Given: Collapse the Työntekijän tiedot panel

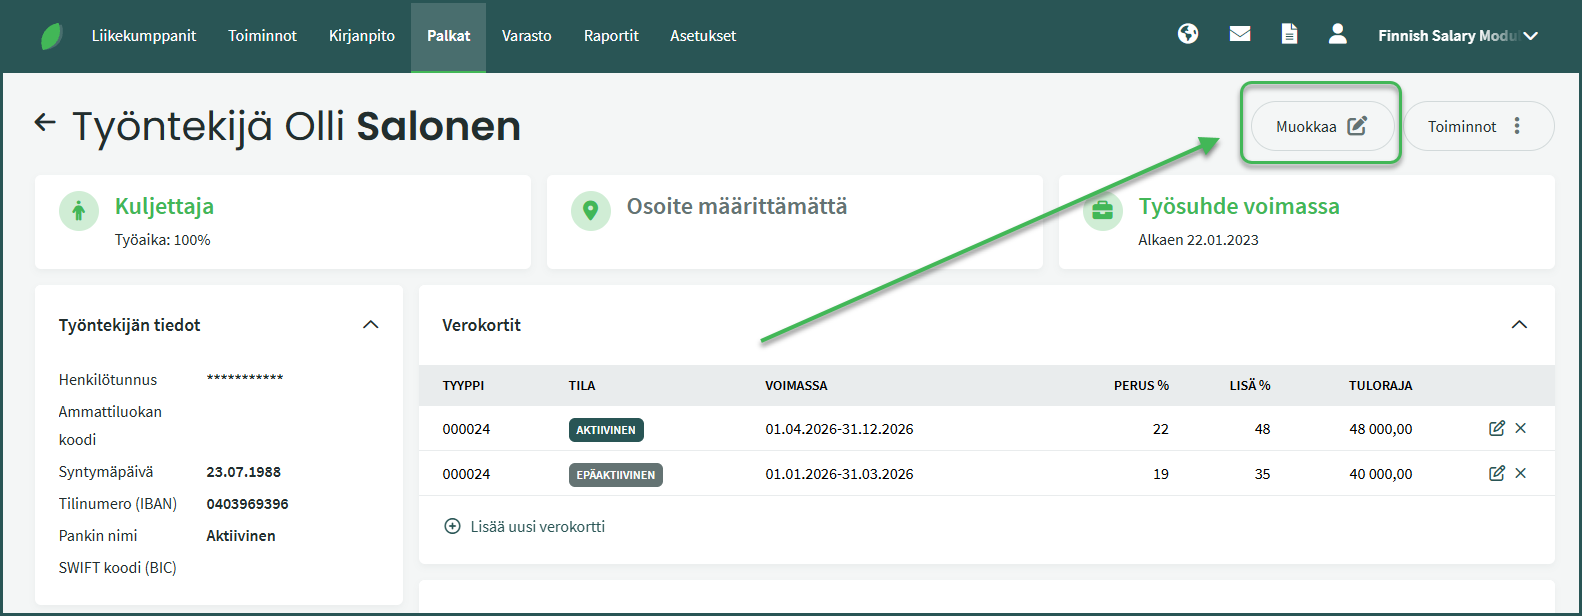Looking at the screenshot, I should coord(371,325).
